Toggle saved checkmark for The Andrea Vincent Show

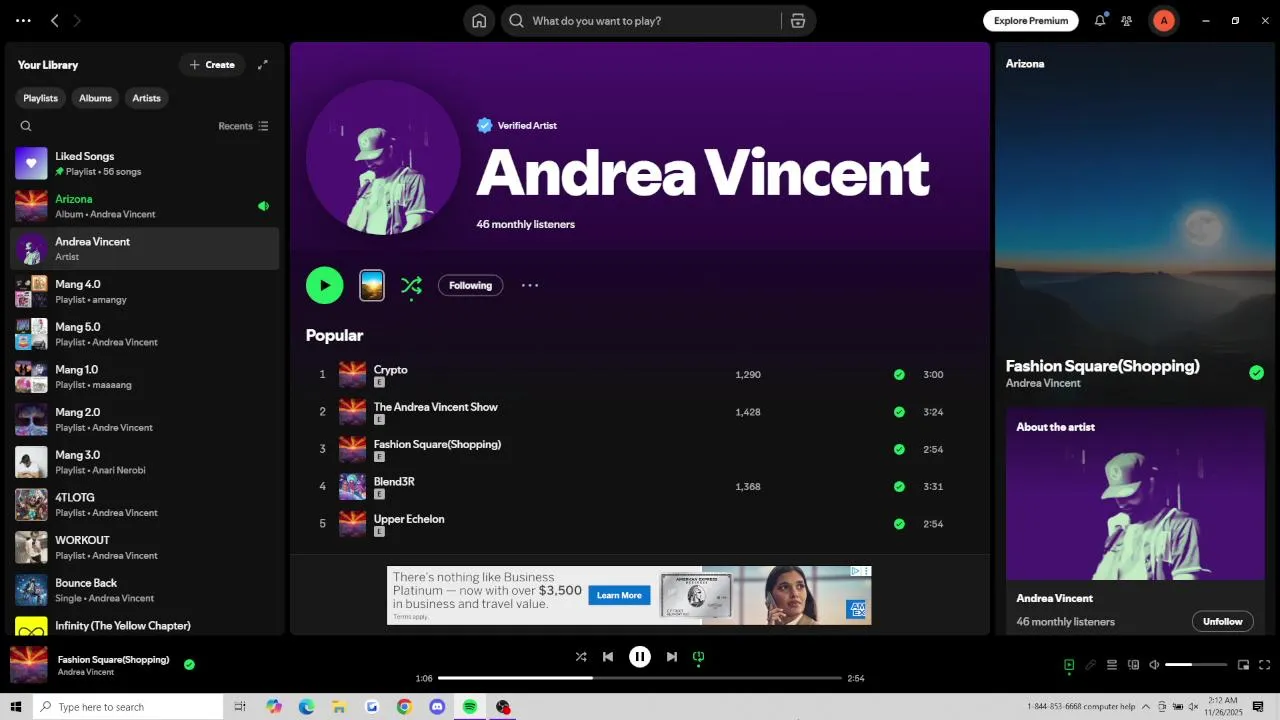point(899,412)
